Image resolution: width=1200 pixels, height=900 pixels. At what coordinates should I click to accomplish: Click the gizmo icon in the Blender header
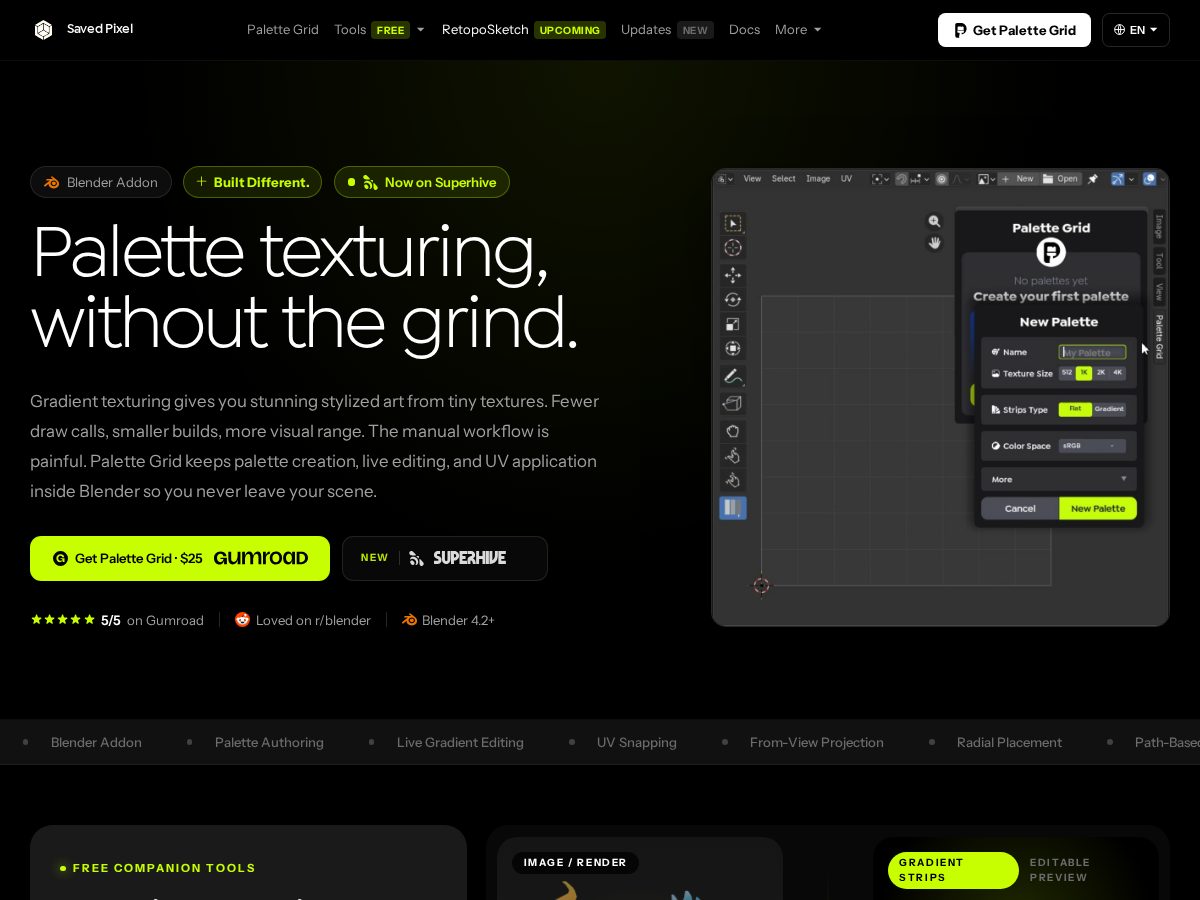point(1118,179)
